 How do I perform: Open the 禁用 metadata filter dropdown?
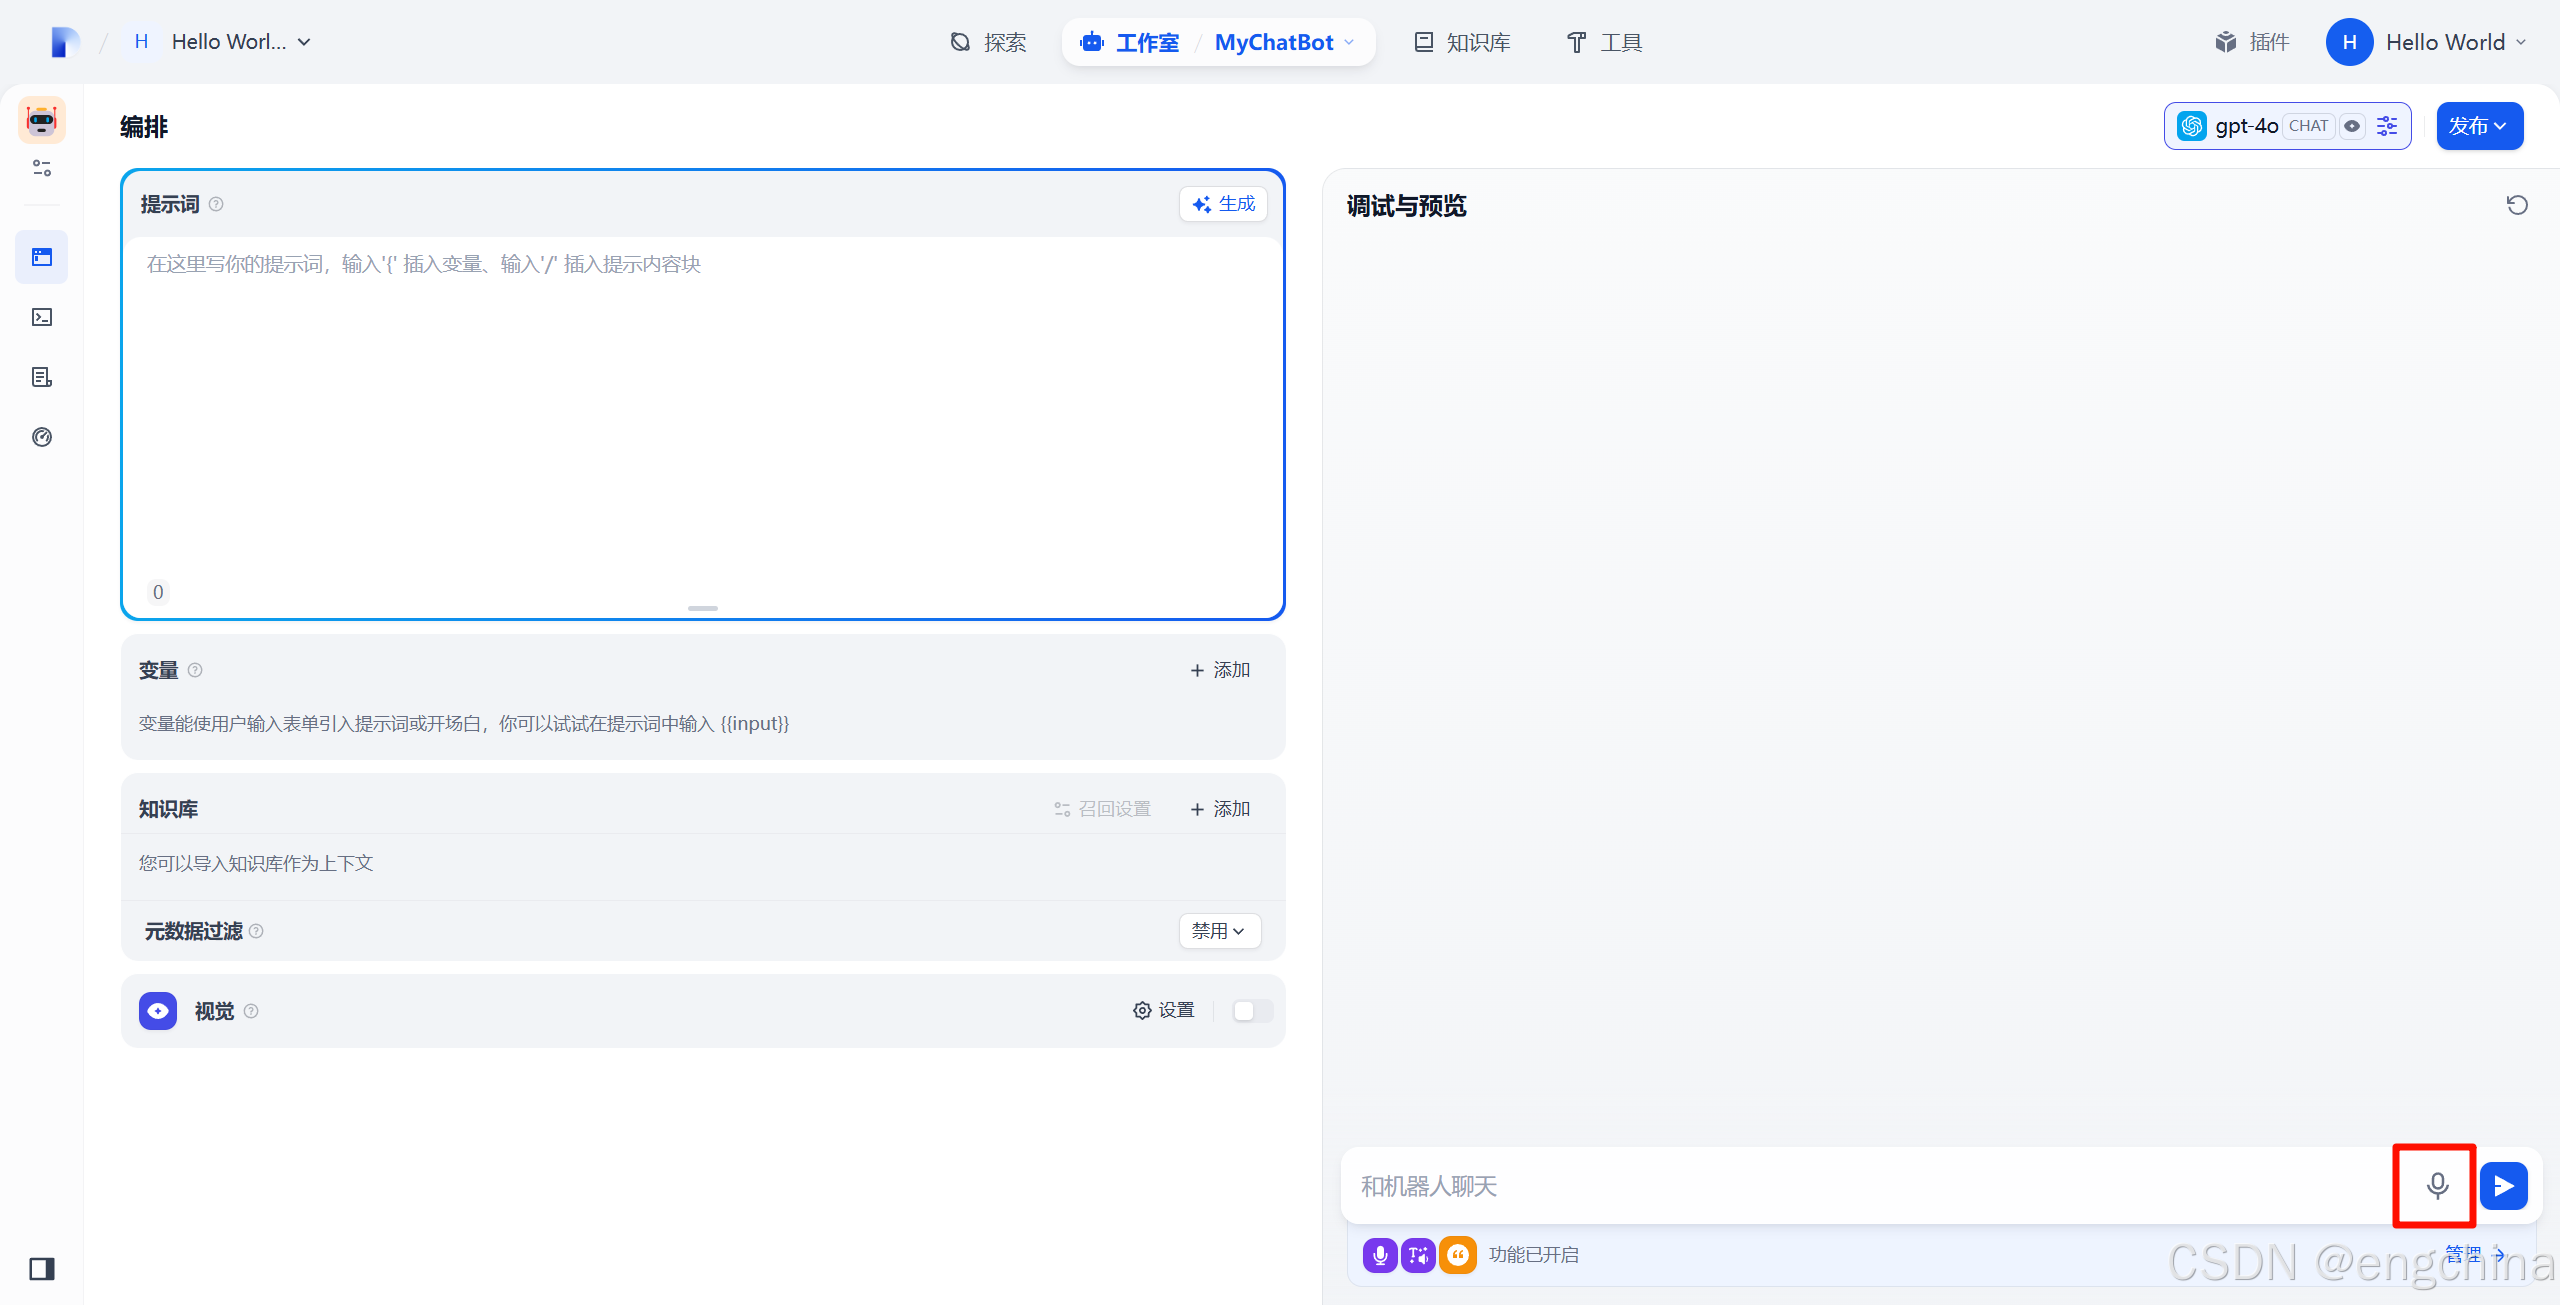point(1219,931)
